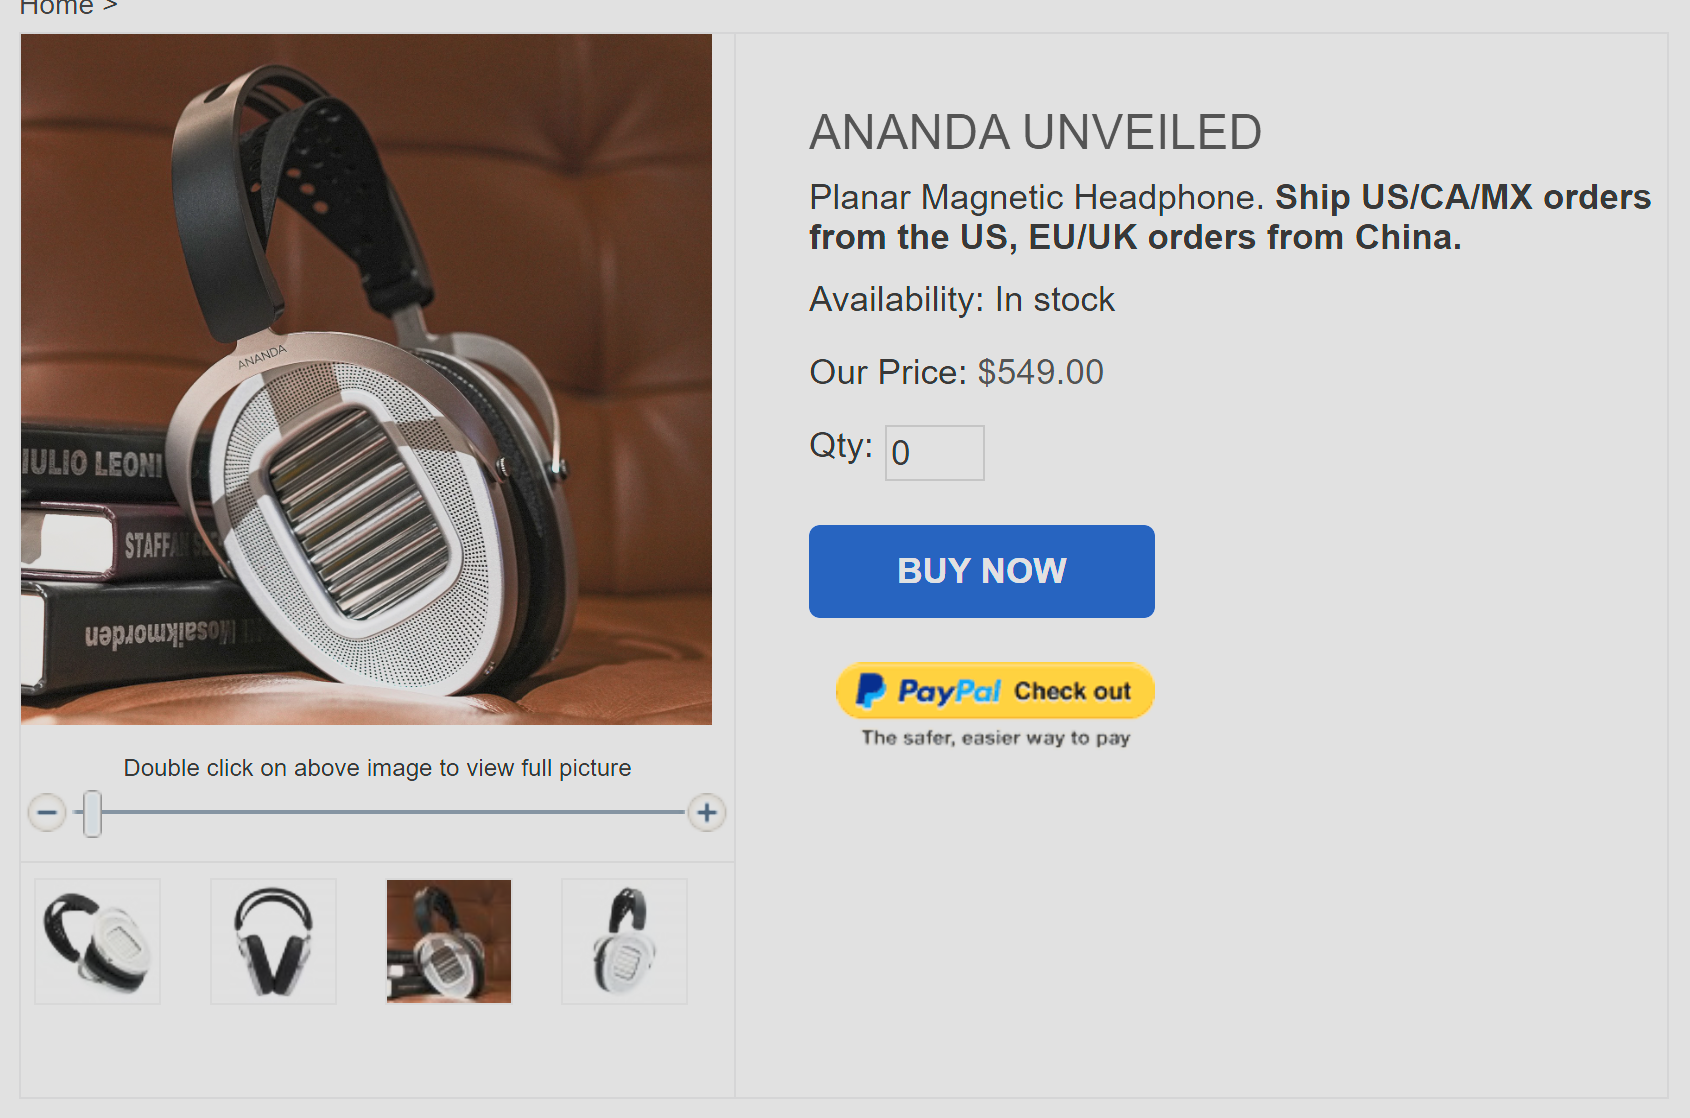Click the breadcrumb chevron after Home

pyautogui.click(x=110, y=7)
